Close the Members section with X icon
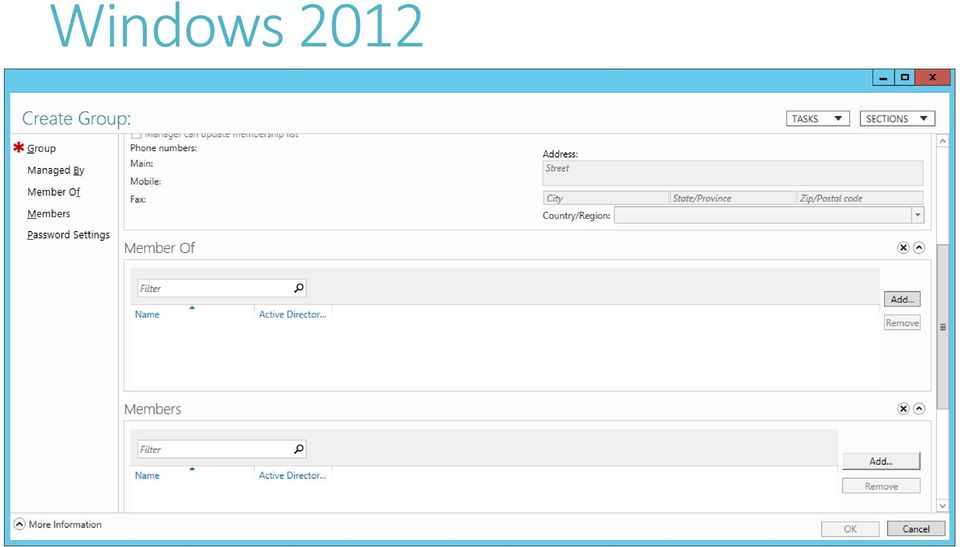Screen dimensions: 960x547 click(903, 409)
